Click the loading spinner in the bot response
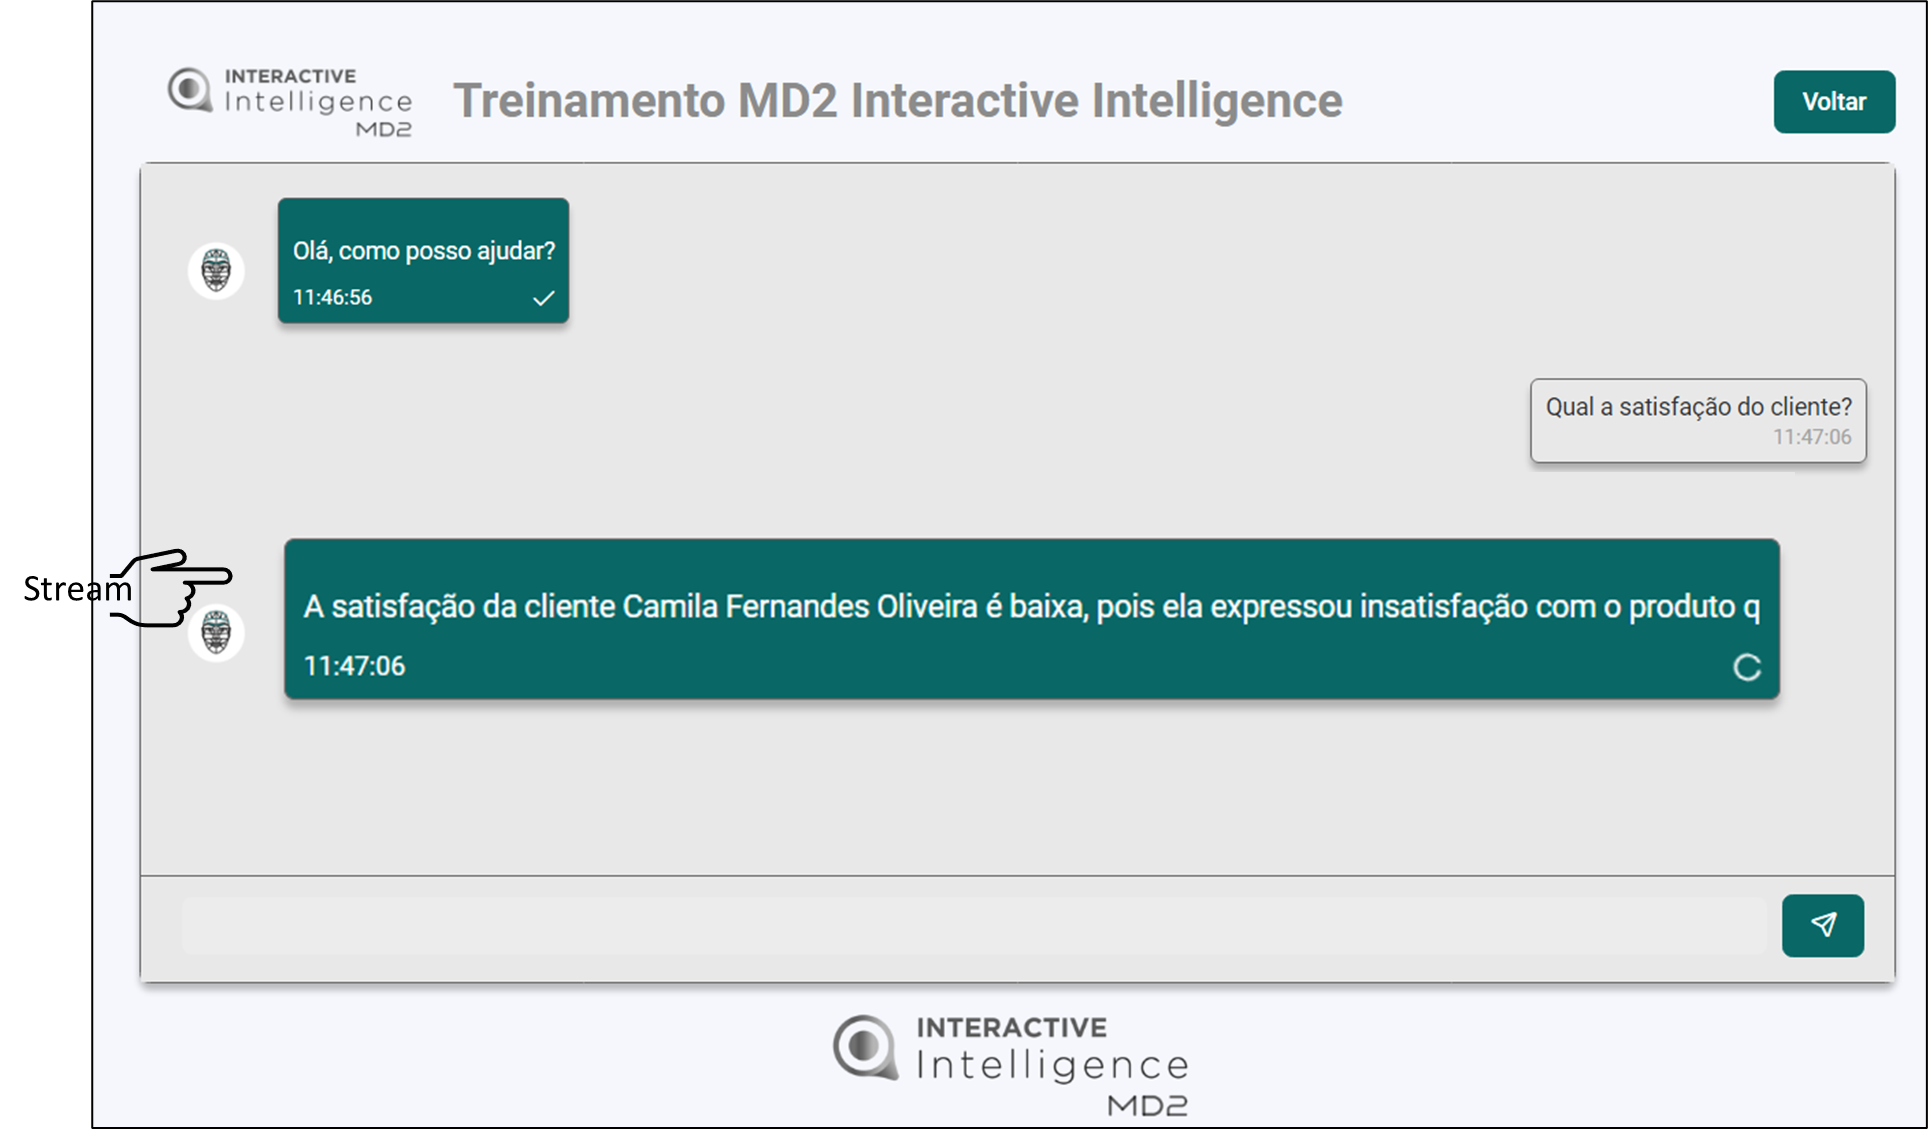1928x1129 pixels. (x=1746, y=667)
